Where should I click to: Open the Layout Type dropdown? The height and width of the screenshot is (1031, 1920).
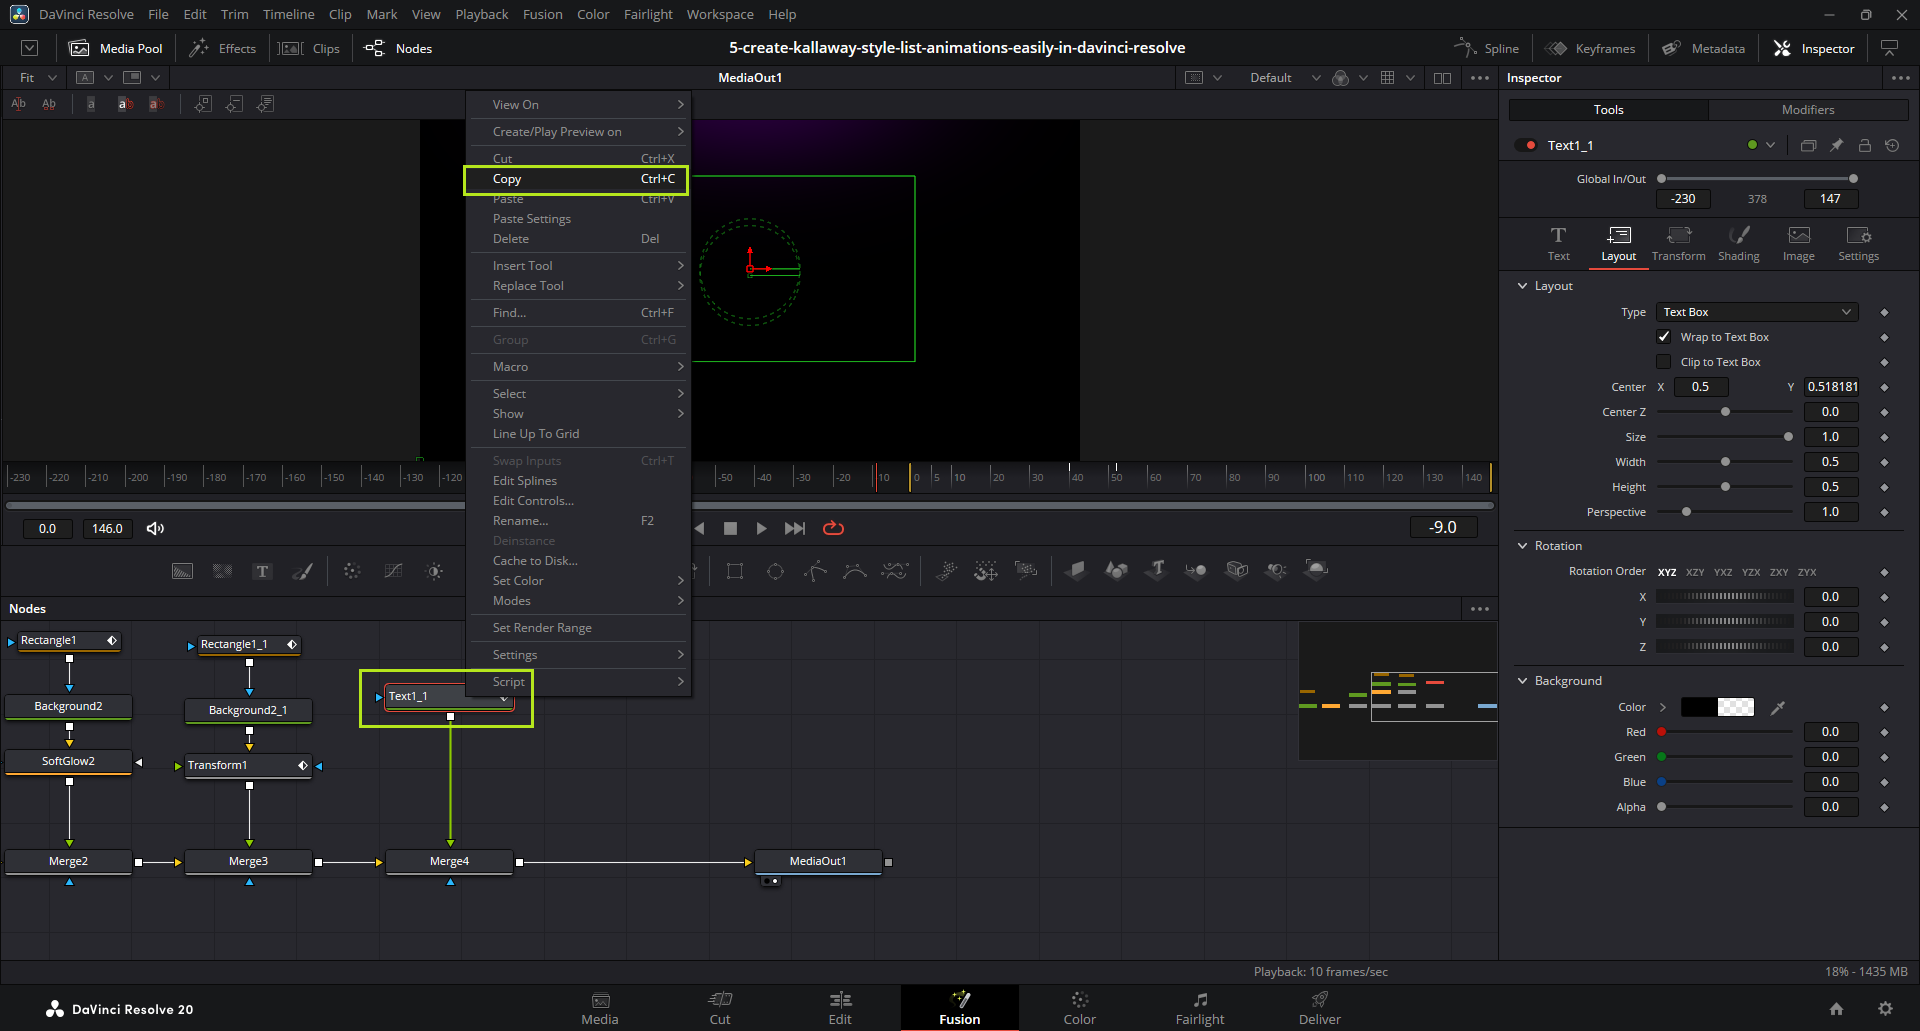pos(1756,312)
